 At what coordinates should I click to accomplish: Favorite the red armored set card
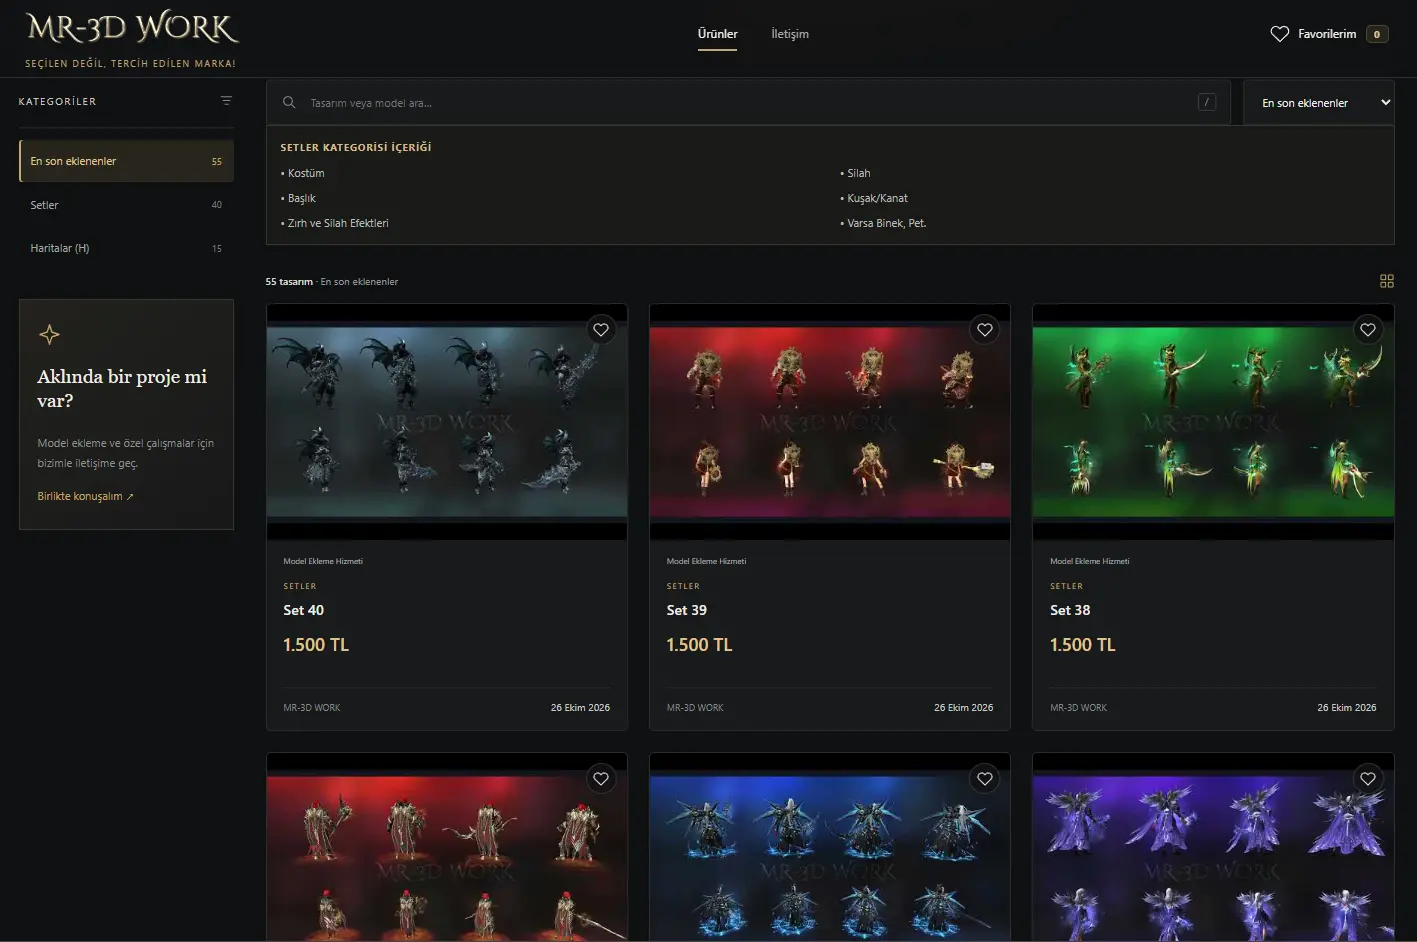pyautogui.click(x=601, y=779)
